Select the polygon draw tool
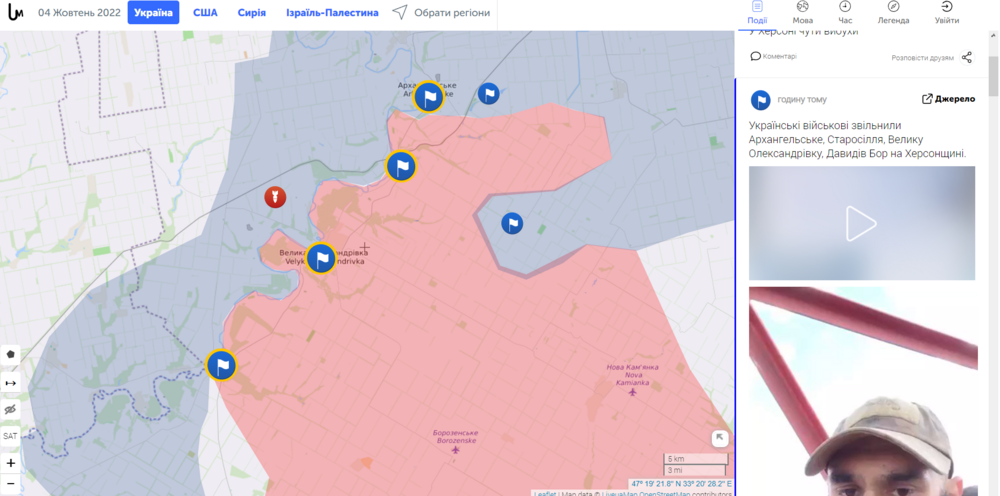This screenshot has height=496, width=1000. (x=11, y=354)
